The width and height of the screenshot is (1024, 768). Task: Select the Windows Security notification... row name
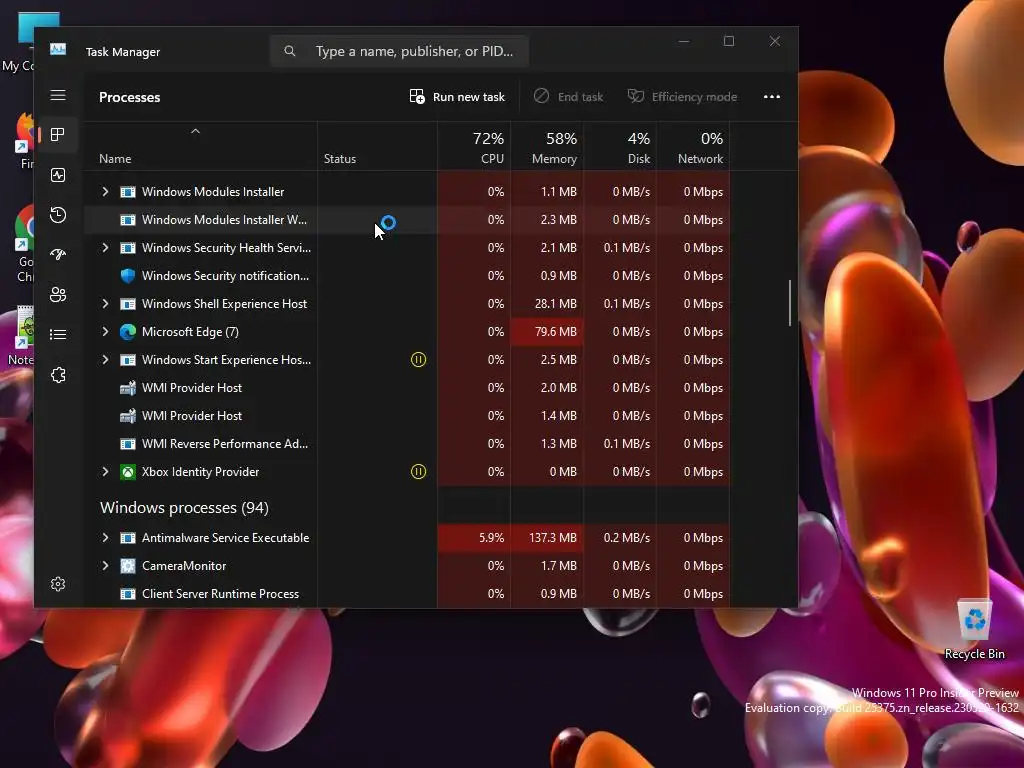[x=225, y=276]
